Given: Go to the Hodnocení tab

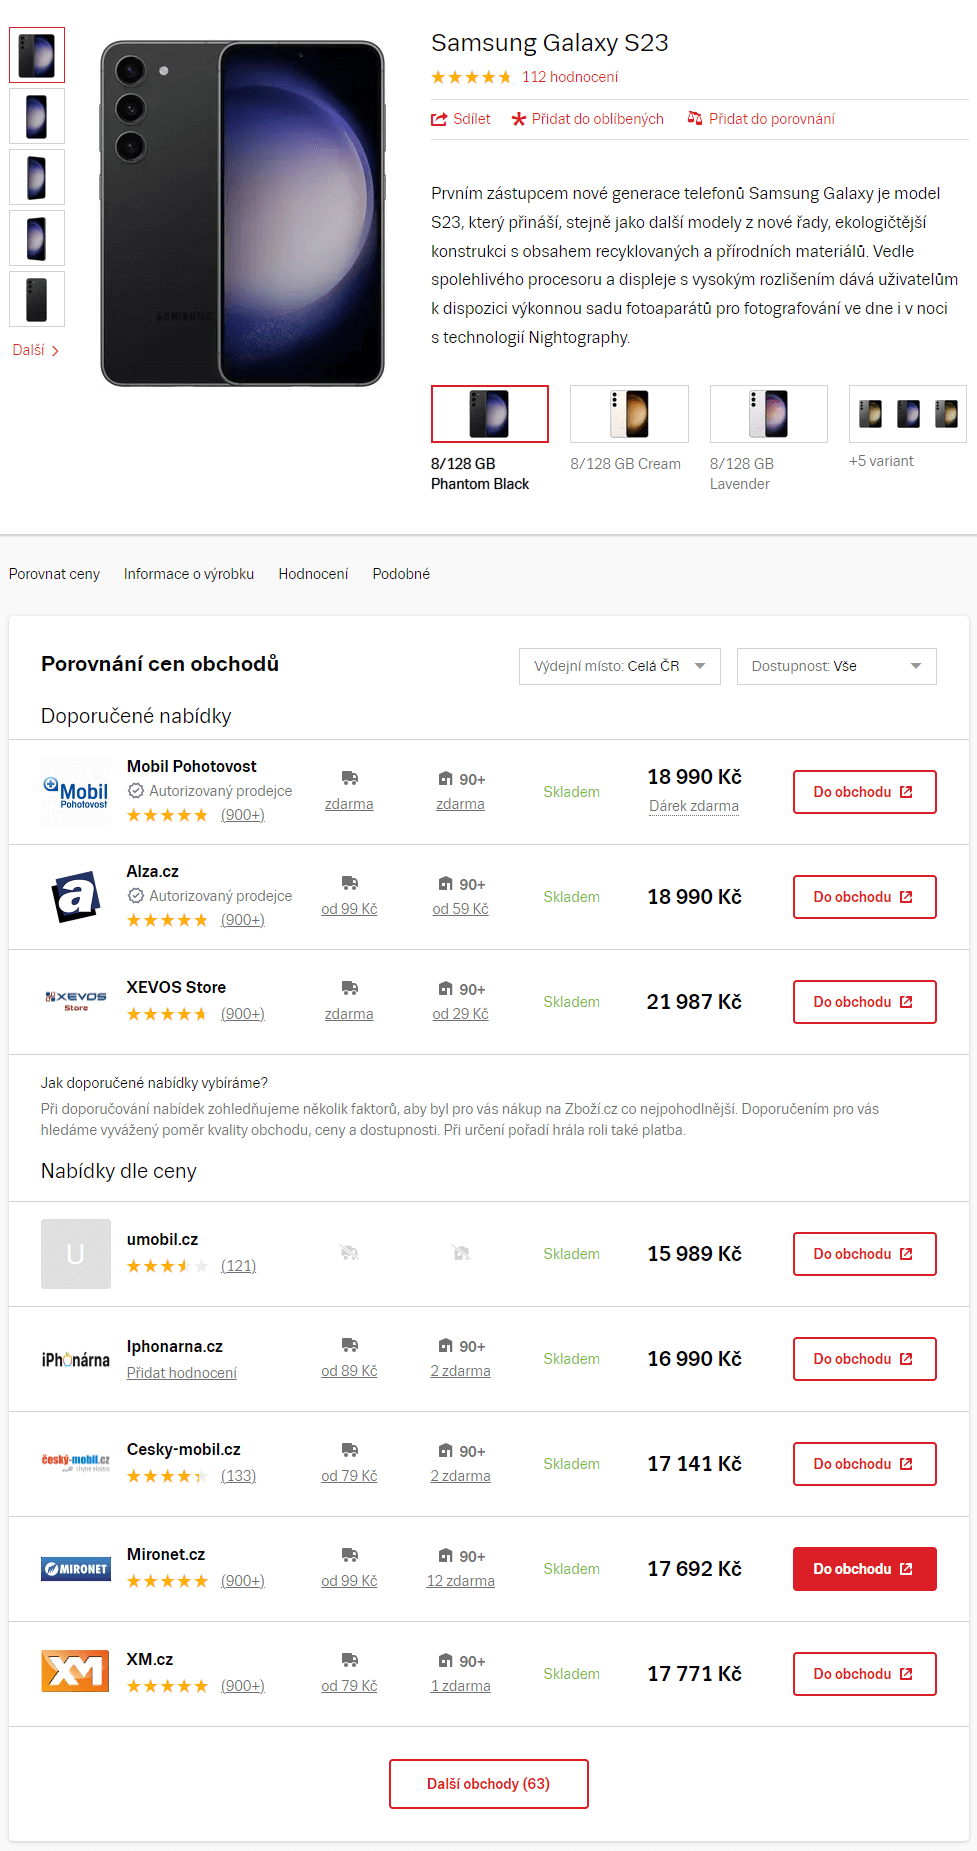Looking at the screenshot, I should 313,574.
